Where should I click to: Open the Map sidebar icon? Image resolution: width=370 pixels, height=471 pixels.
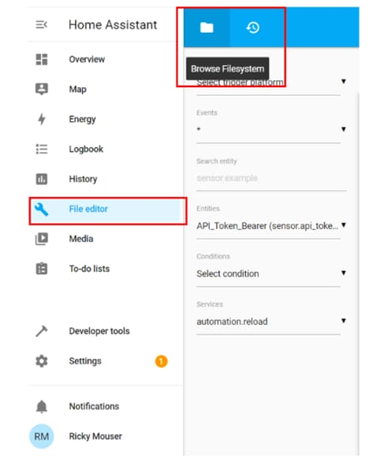tap(42, 89)
